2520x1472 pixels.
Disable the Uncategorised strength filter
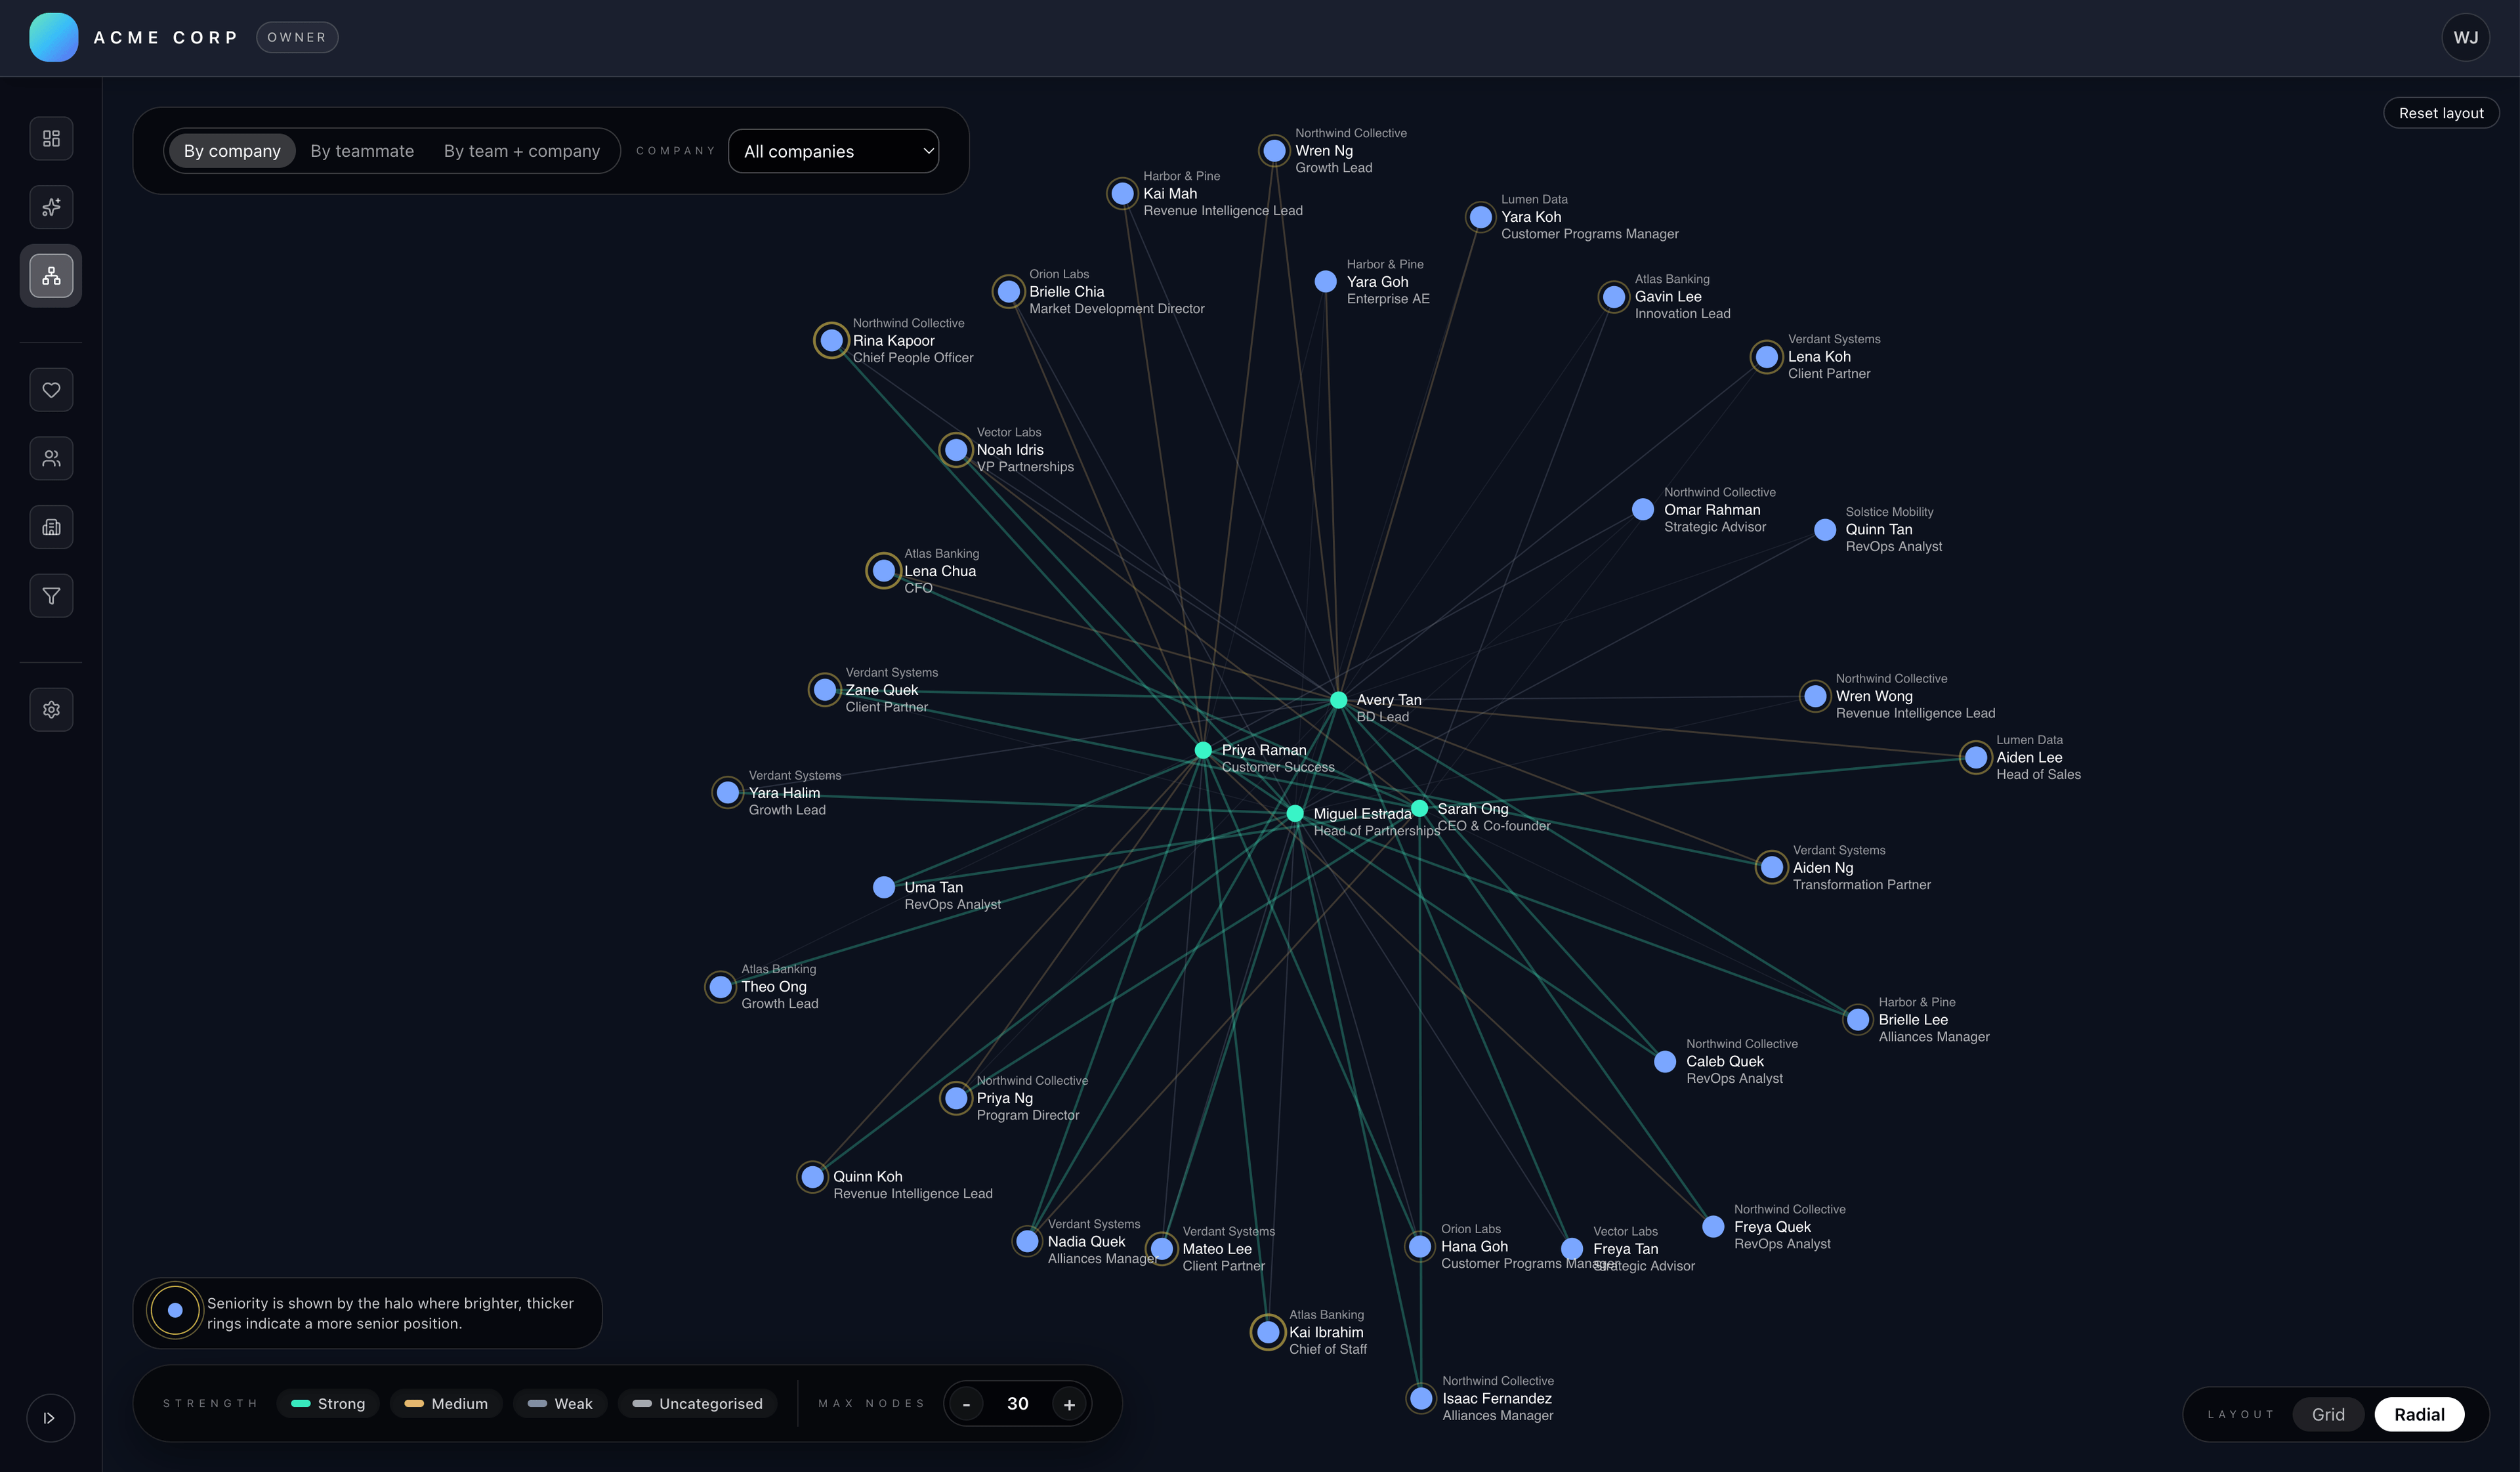[x=697, y=1403]
